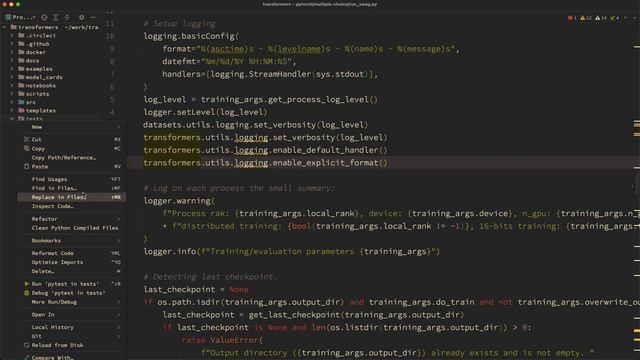
Task: Expand the docs folder
Action: coord(12,60)
